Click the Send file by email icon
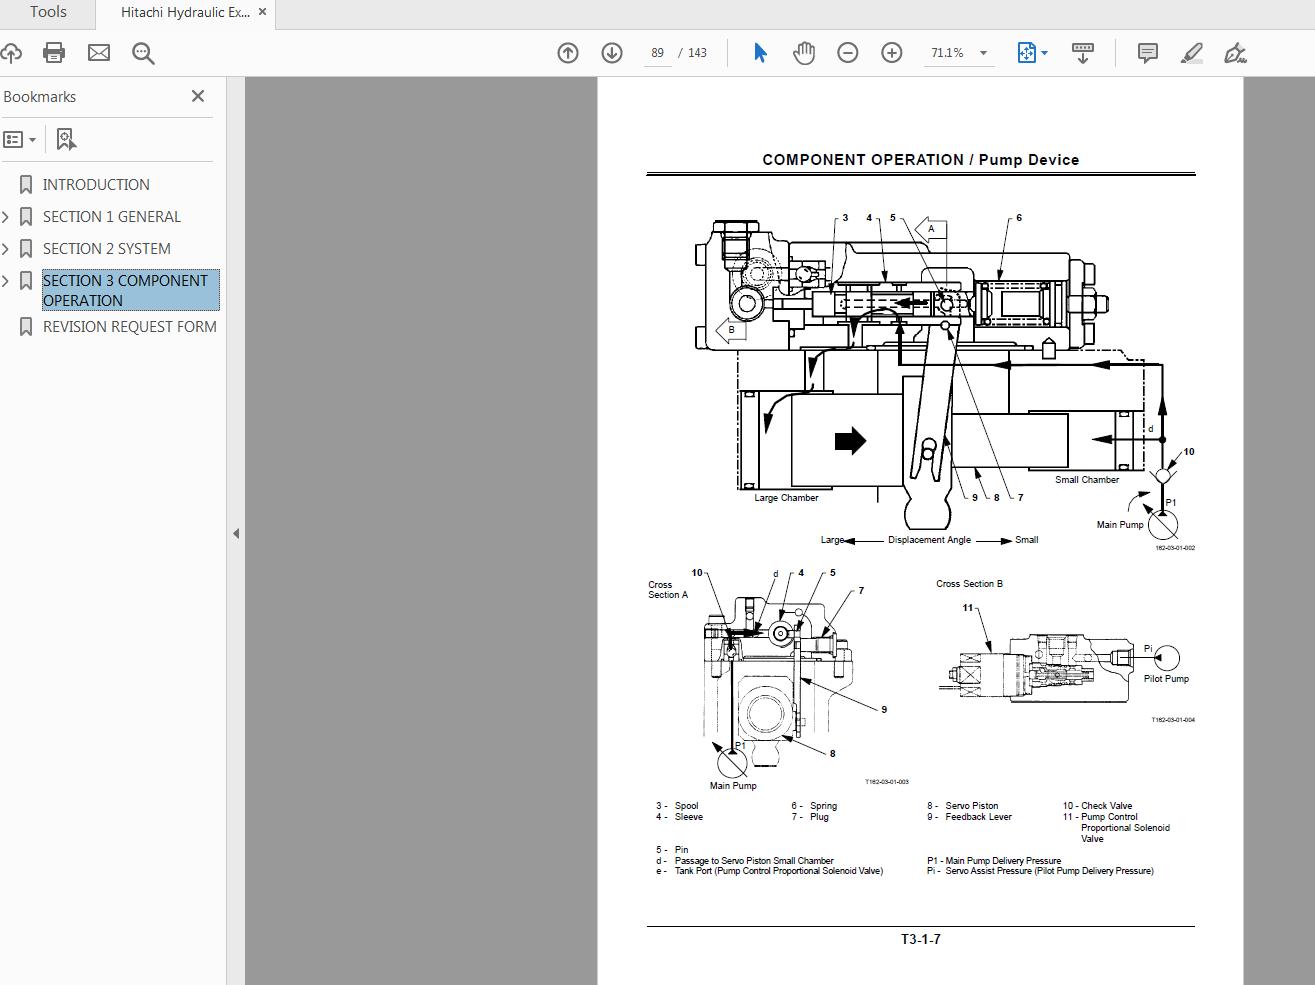This screenshot has height=985, width=1315. tap(99, 53)
